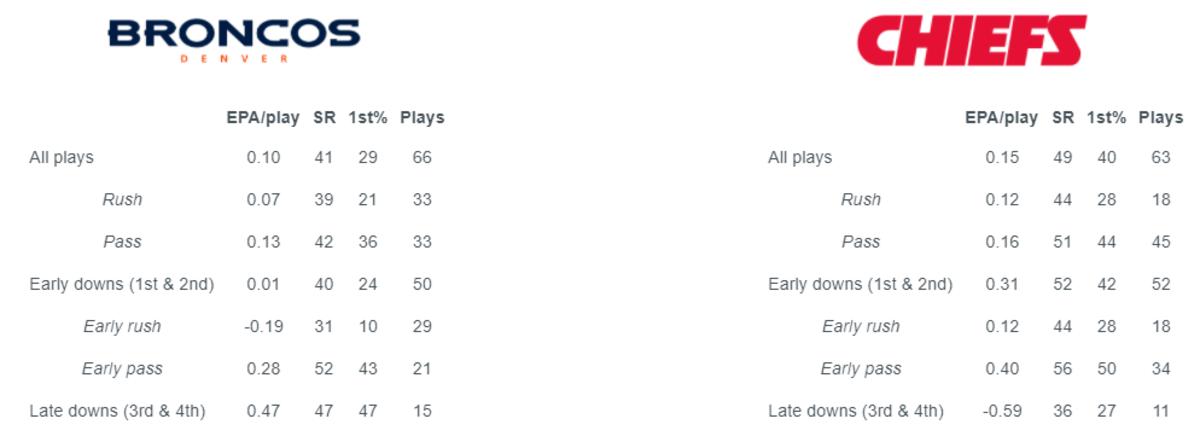Select Broncos 'Early downs (1st & 2nd)' label

pyautogui.click(x=122, y=284)
